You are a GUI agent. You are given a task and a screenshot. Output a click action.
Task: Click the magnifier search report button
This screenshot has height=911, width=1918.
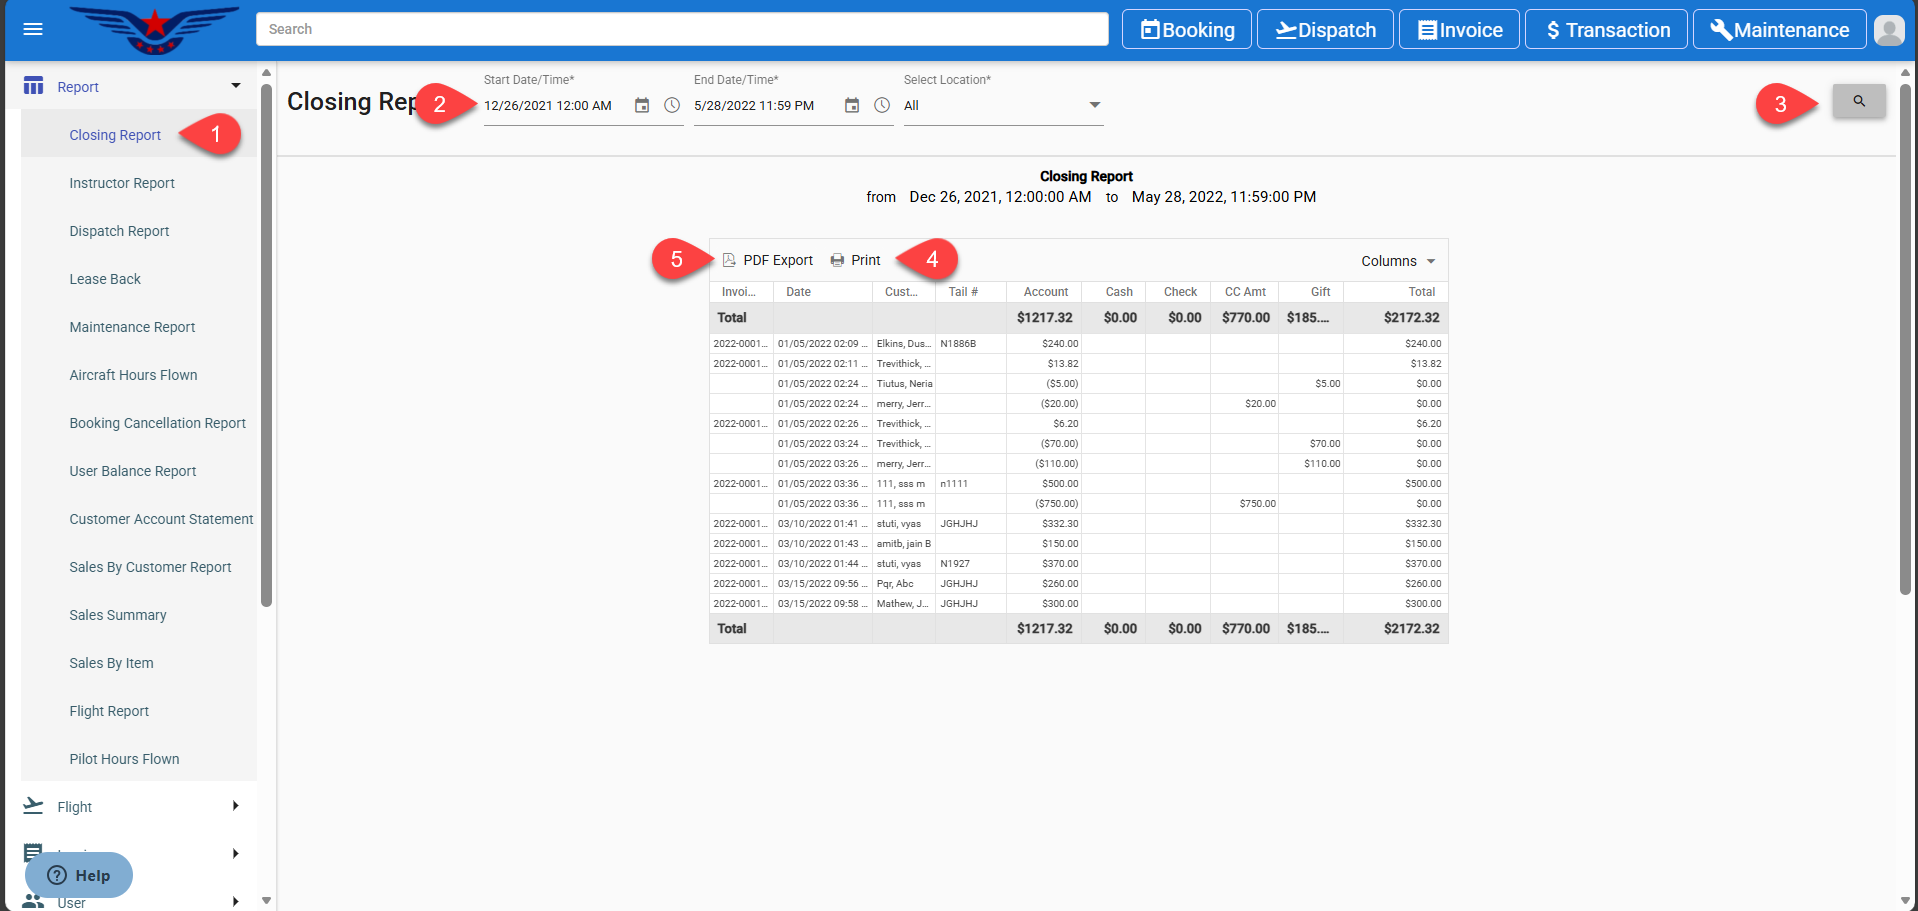[x=1858, y=101]
